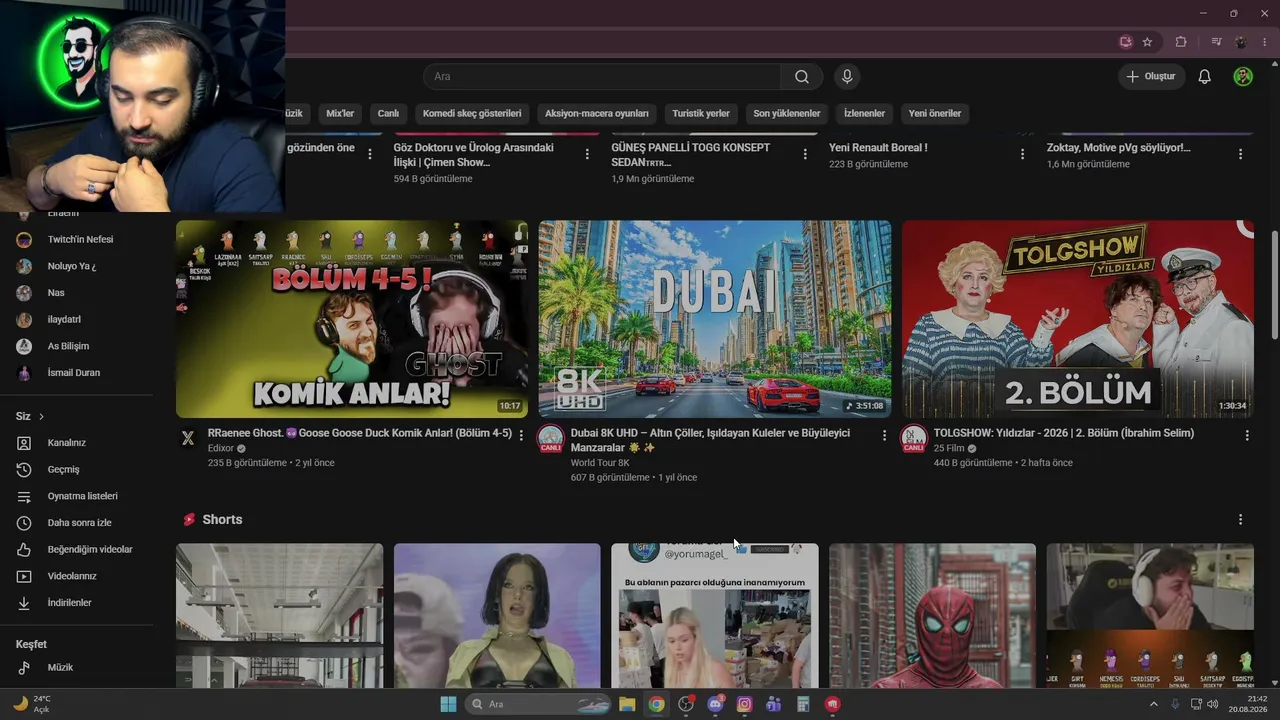
Task: Select the Mix'ler filter chip
Action: coord(340,113)
